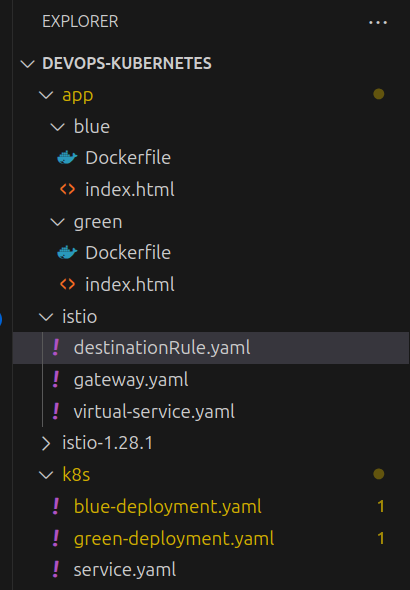
Task: Open index.html in the blue folder
Action: [130, 189]
